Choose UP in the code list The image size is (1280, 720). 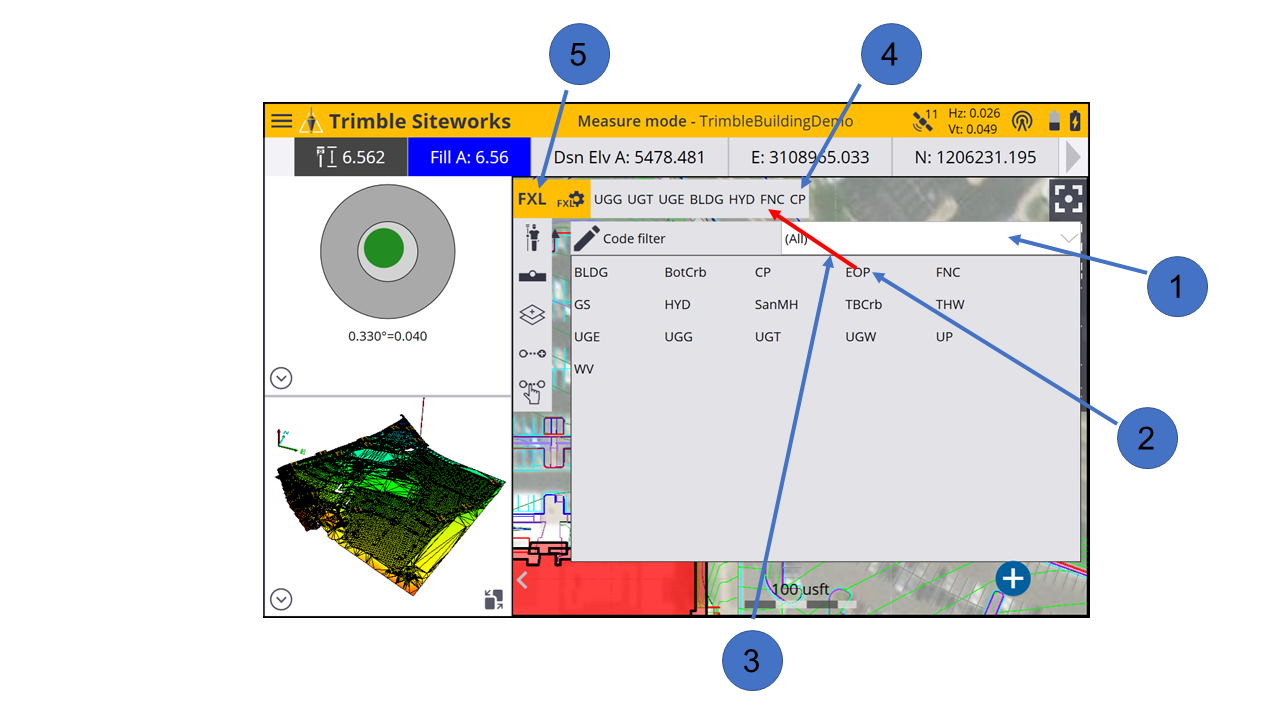(944, 337)
